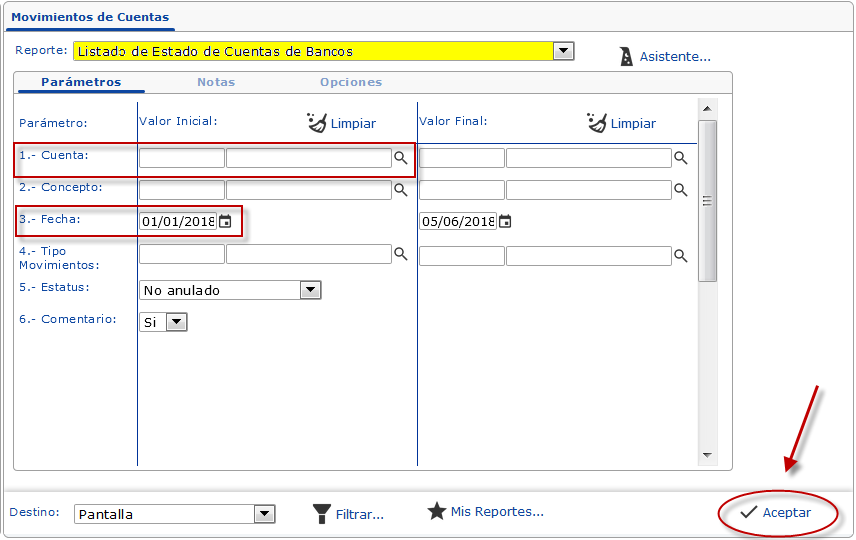
Task: Click the Filtrar funnel icon
Action: click(x=322, y=514)
